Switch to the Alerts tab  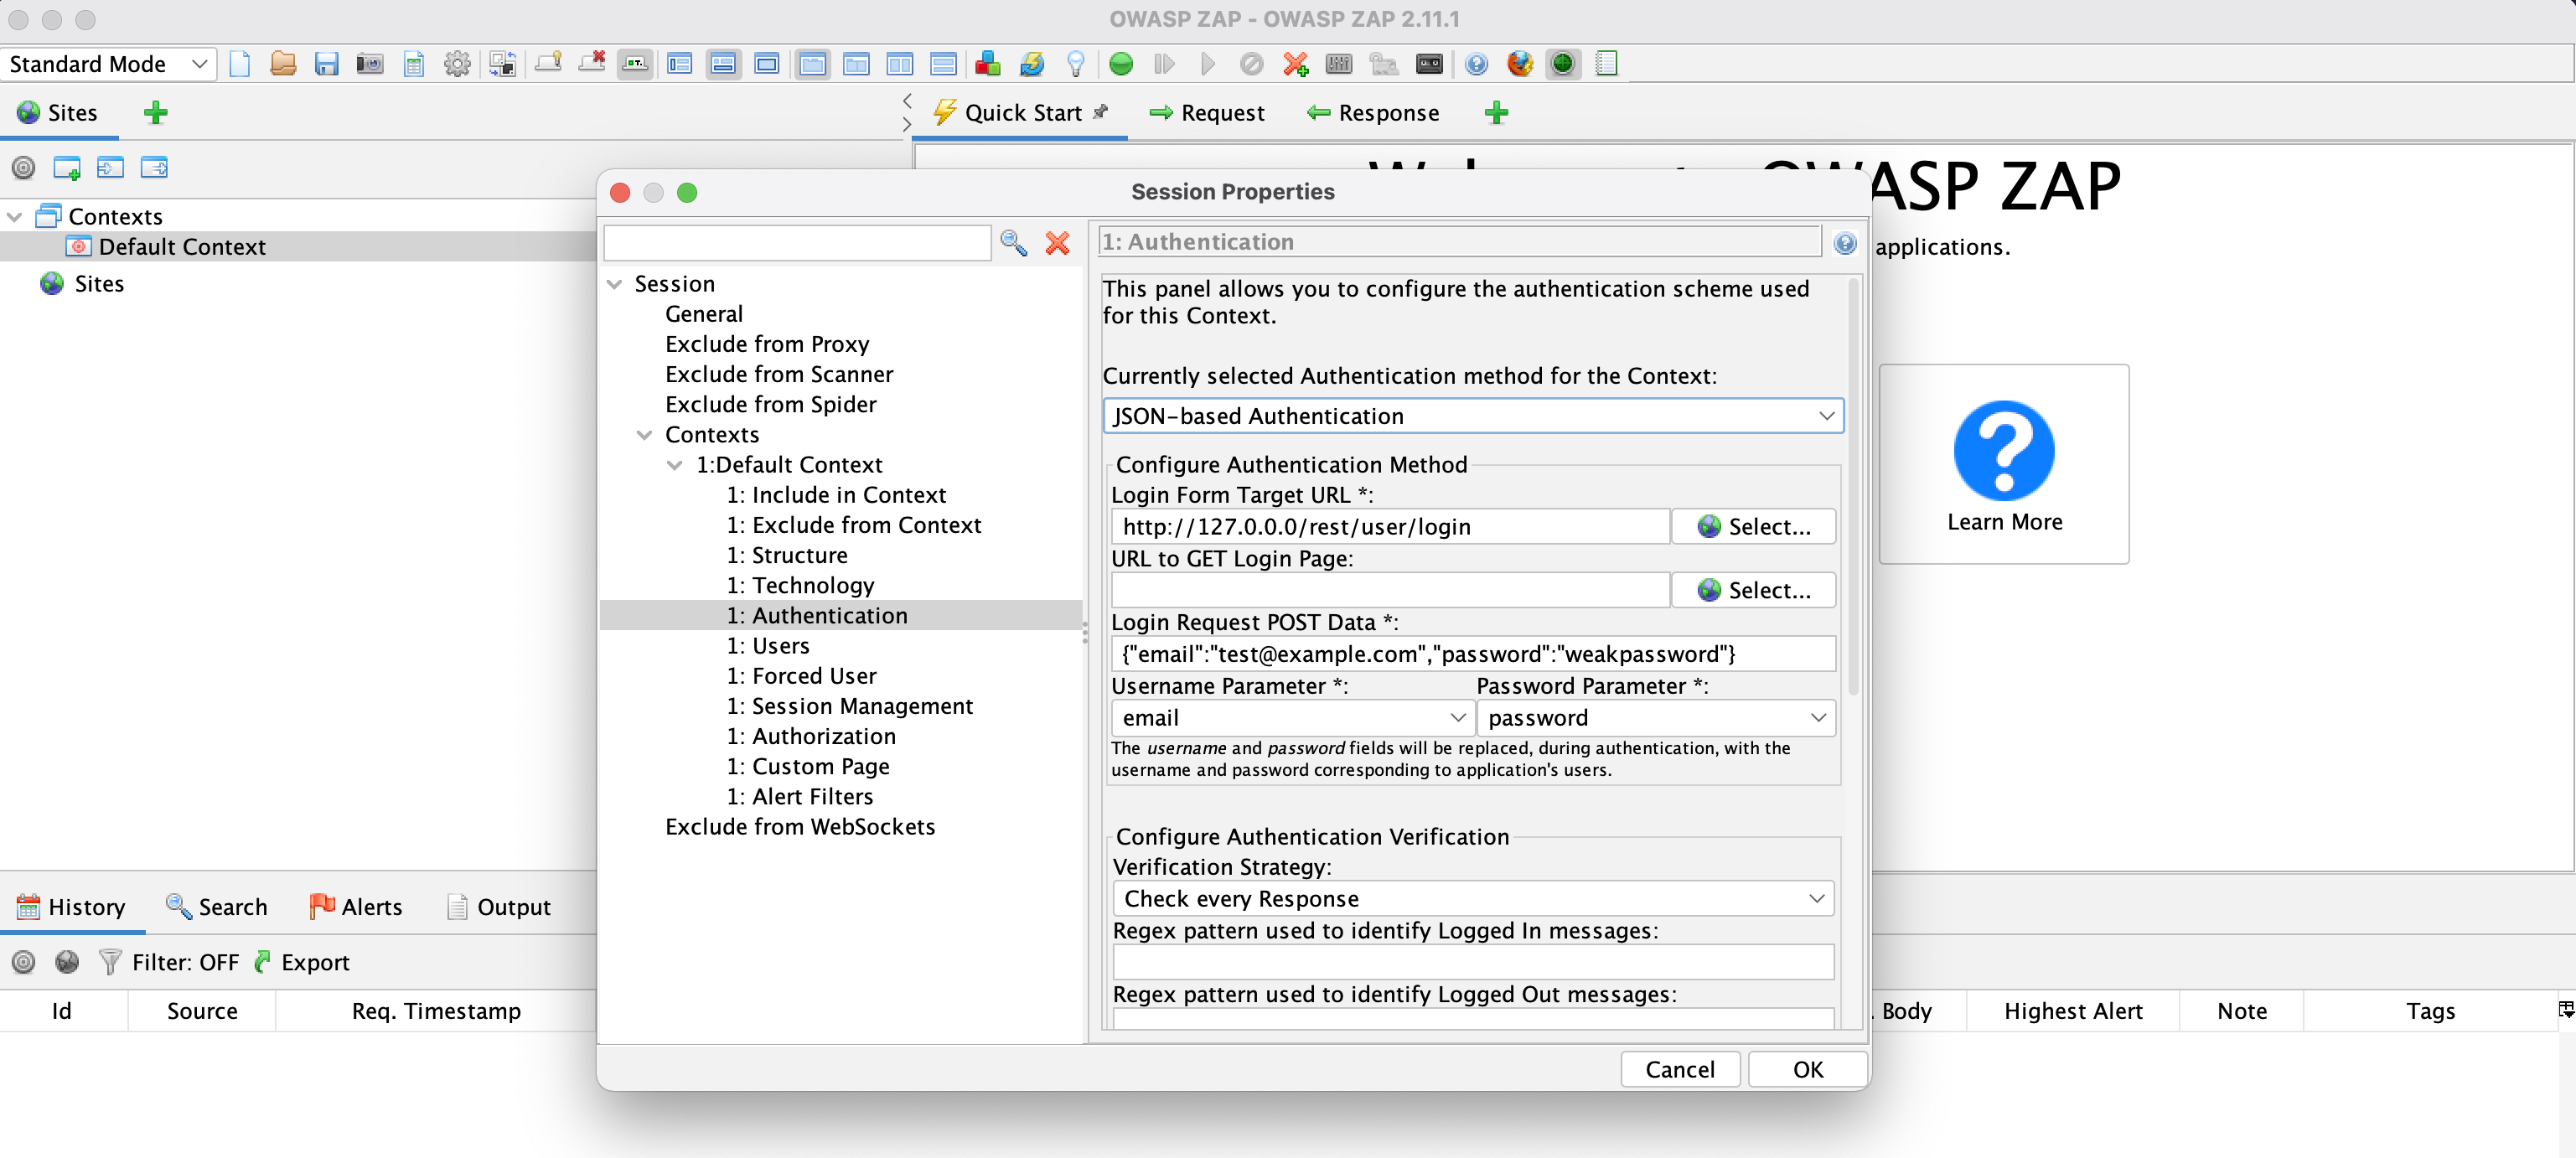click(356, 907)
